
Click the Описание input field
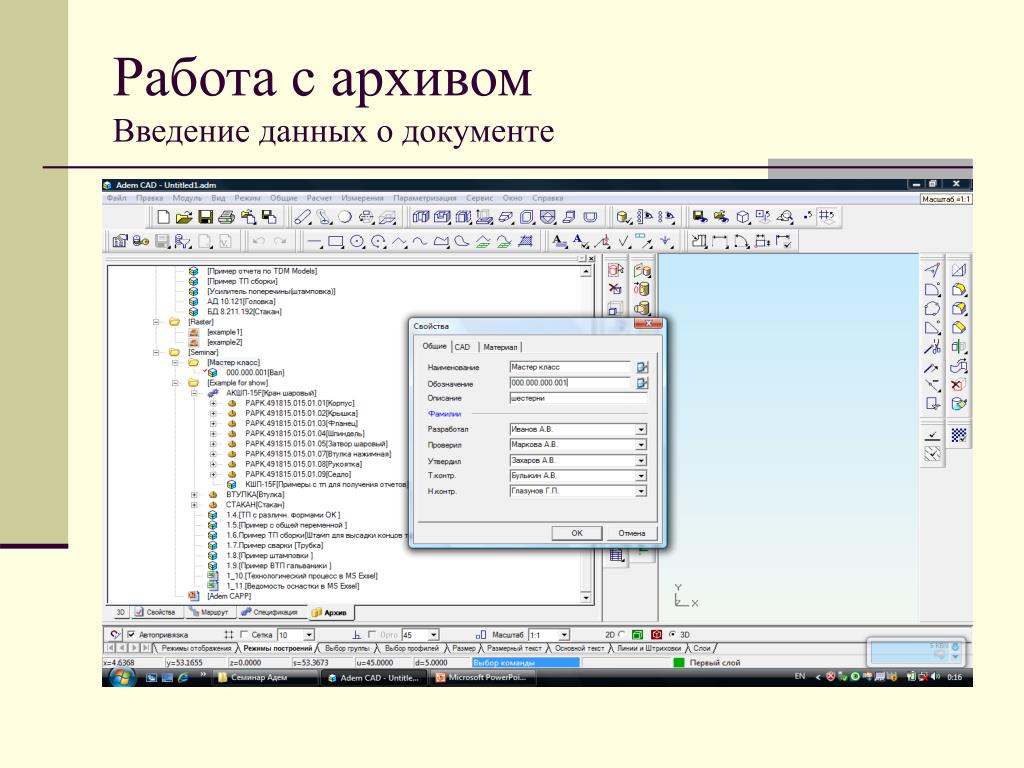pos(578,398)
